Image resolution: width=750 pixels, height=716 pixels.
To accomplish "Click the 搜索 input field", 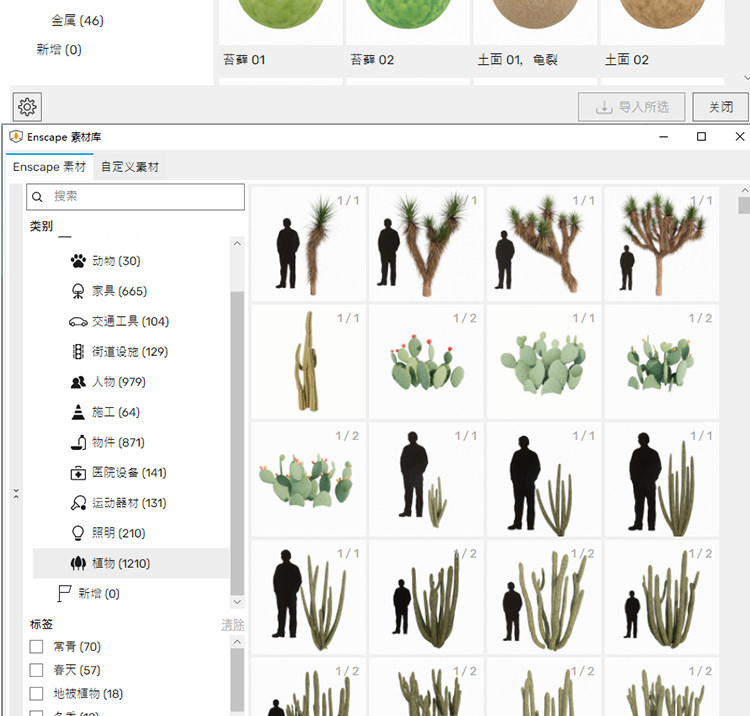I will (135, 197).
